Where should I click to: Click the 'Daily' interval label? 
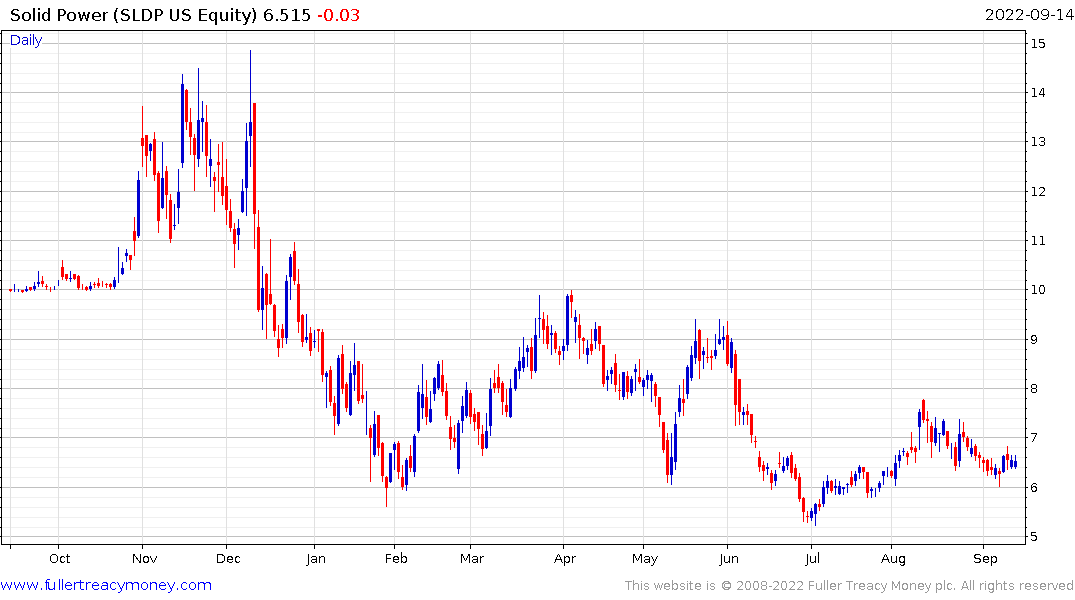[x=26, y=40]
